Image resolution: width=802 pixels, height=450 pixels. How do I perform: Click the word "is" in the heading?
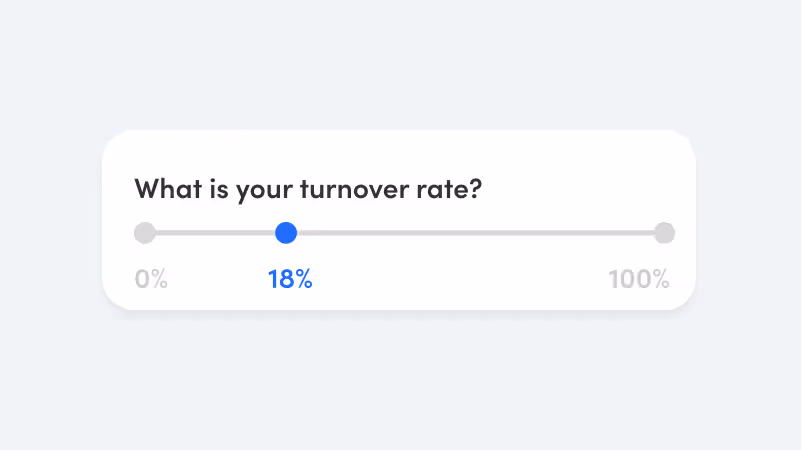[x=217, y=189]
